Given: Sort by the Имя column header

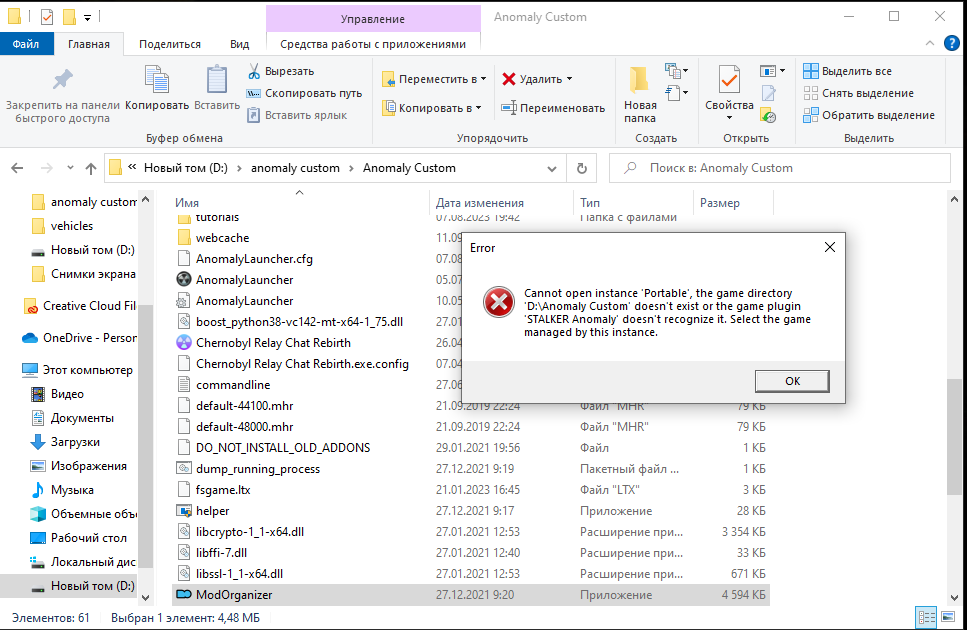Looking at the screenshot, I should [x=187, y=203].
